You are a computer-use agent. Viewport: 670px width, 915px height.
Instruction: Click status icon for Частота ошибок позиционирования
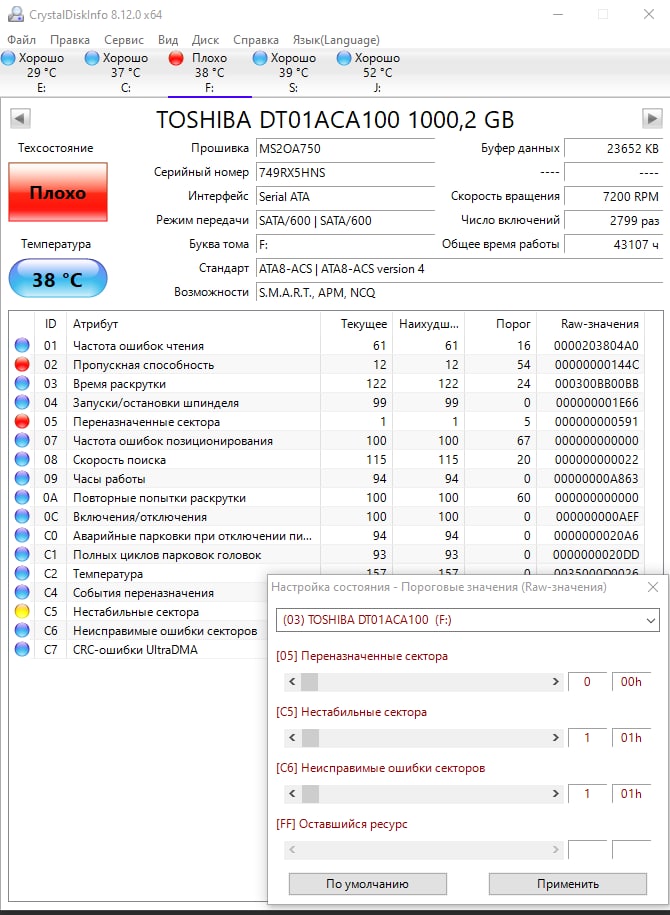click(x=22, y=441)
